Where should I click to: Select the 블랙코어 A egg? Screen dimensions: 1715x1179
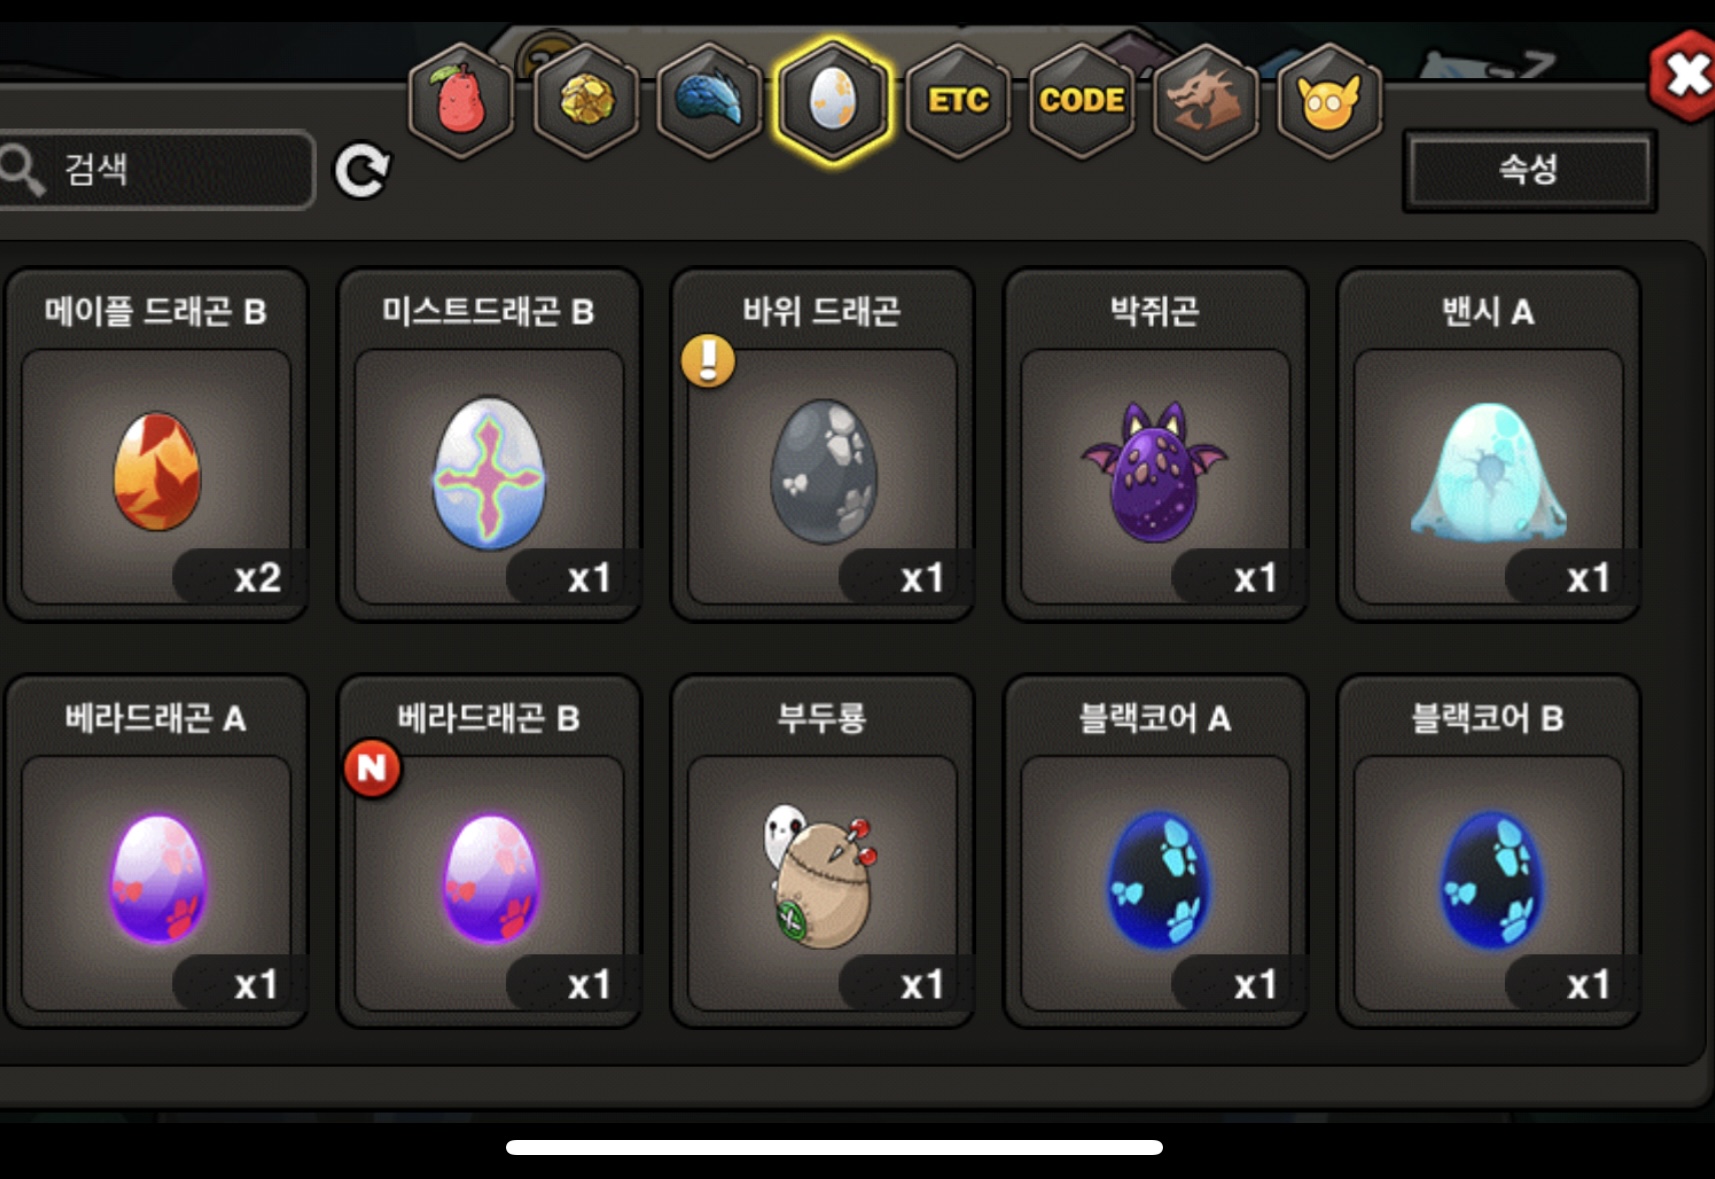pos(1155,852)
